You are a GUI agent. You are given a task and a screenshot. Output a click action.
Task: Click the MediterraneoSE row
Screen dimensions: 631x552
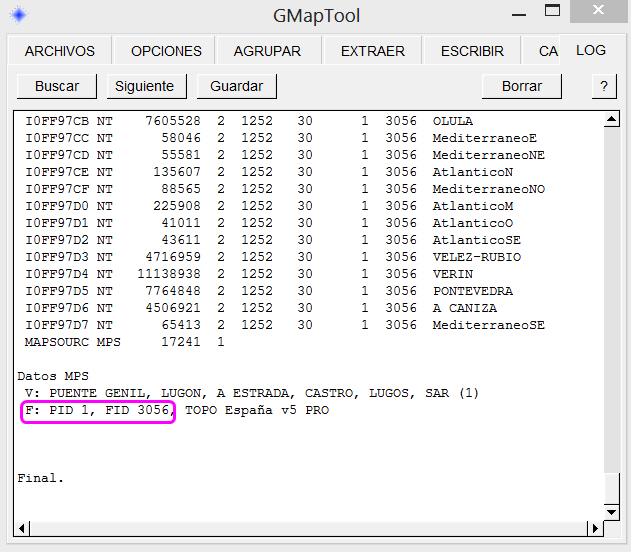point(285,325)
